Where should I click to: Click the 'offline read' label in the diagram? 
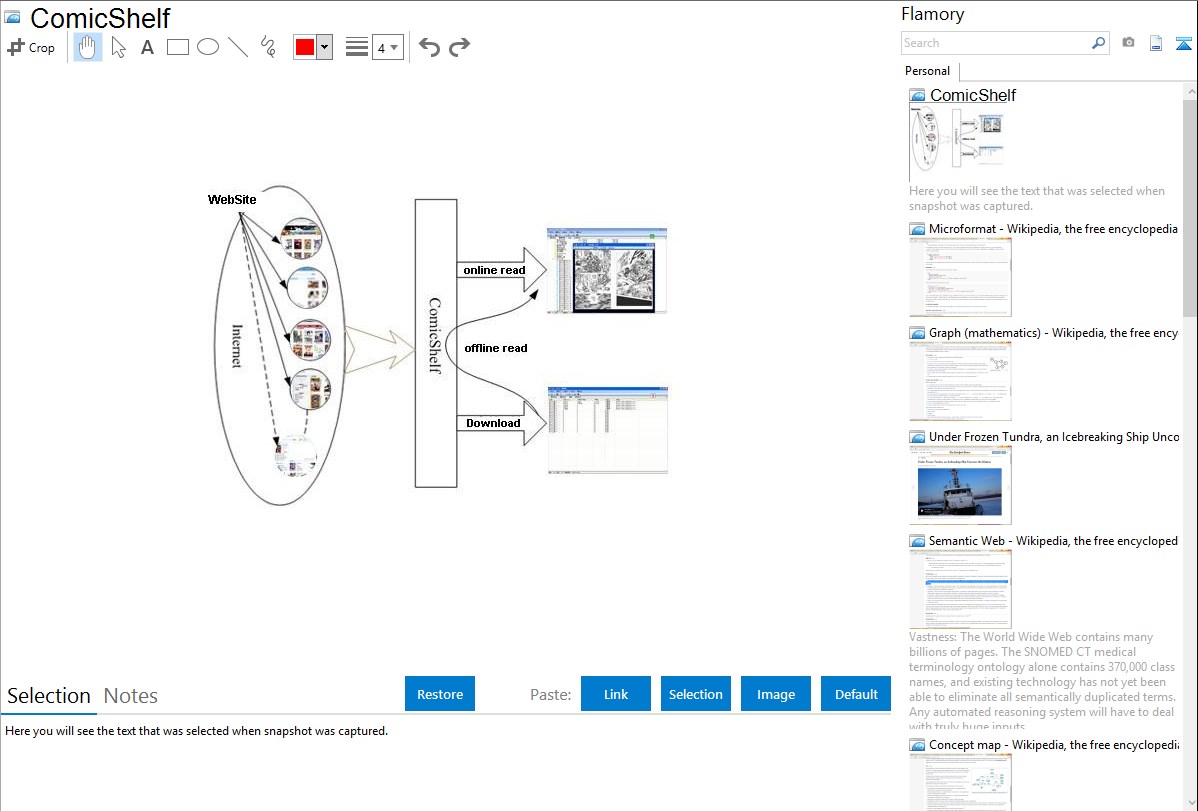496,348
